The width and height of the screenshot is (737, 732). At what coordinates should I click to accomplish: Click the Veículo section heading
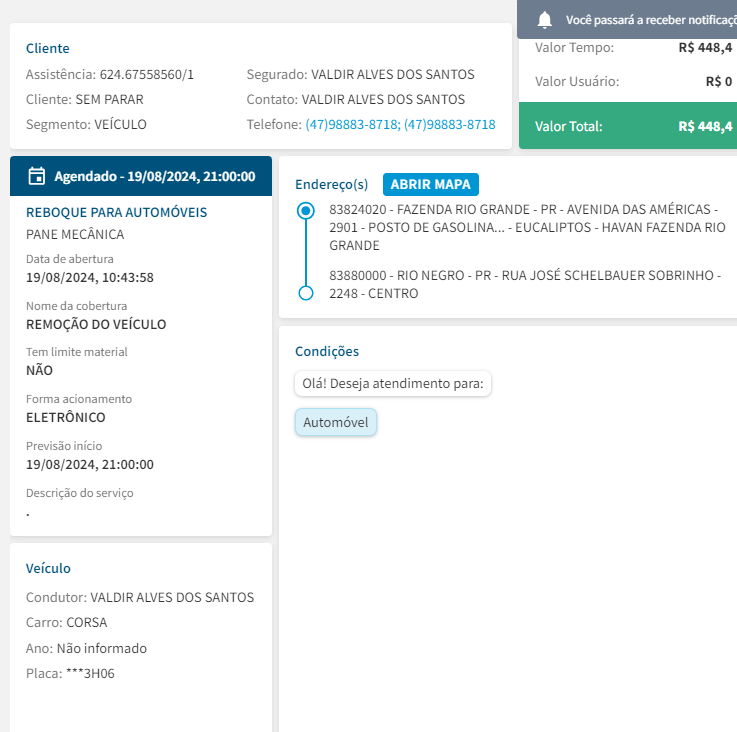point(48,568)
